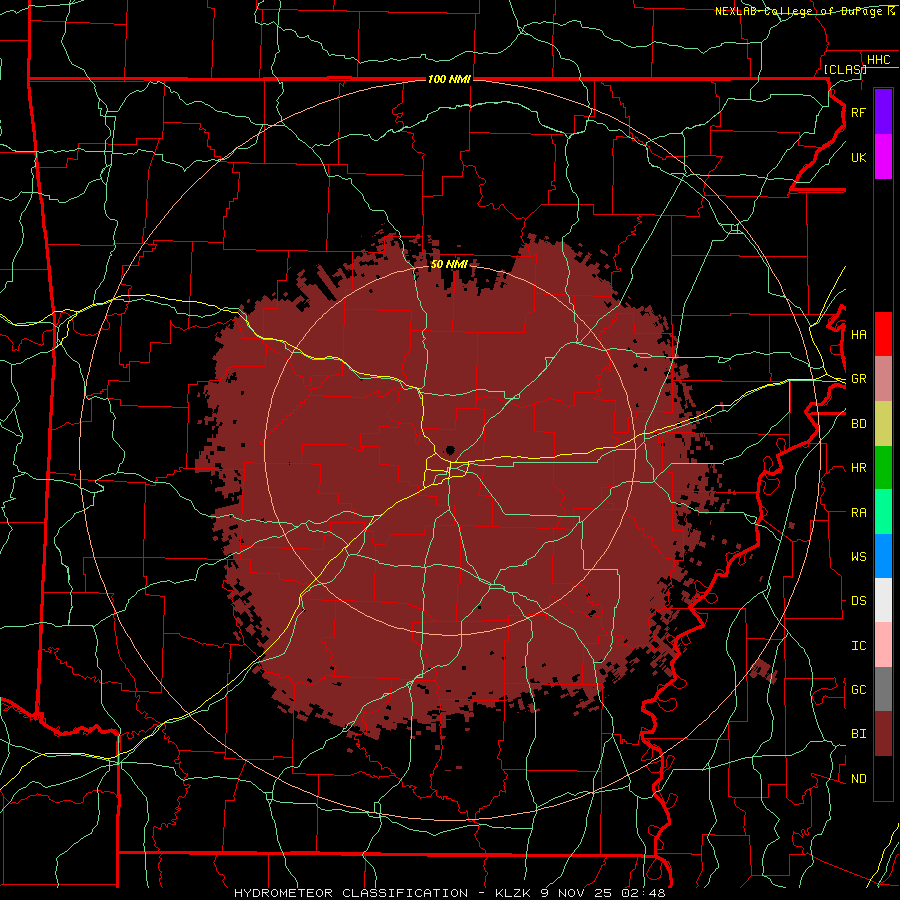
Task: Click the RF legend label
Action: [x=858, y=112]
